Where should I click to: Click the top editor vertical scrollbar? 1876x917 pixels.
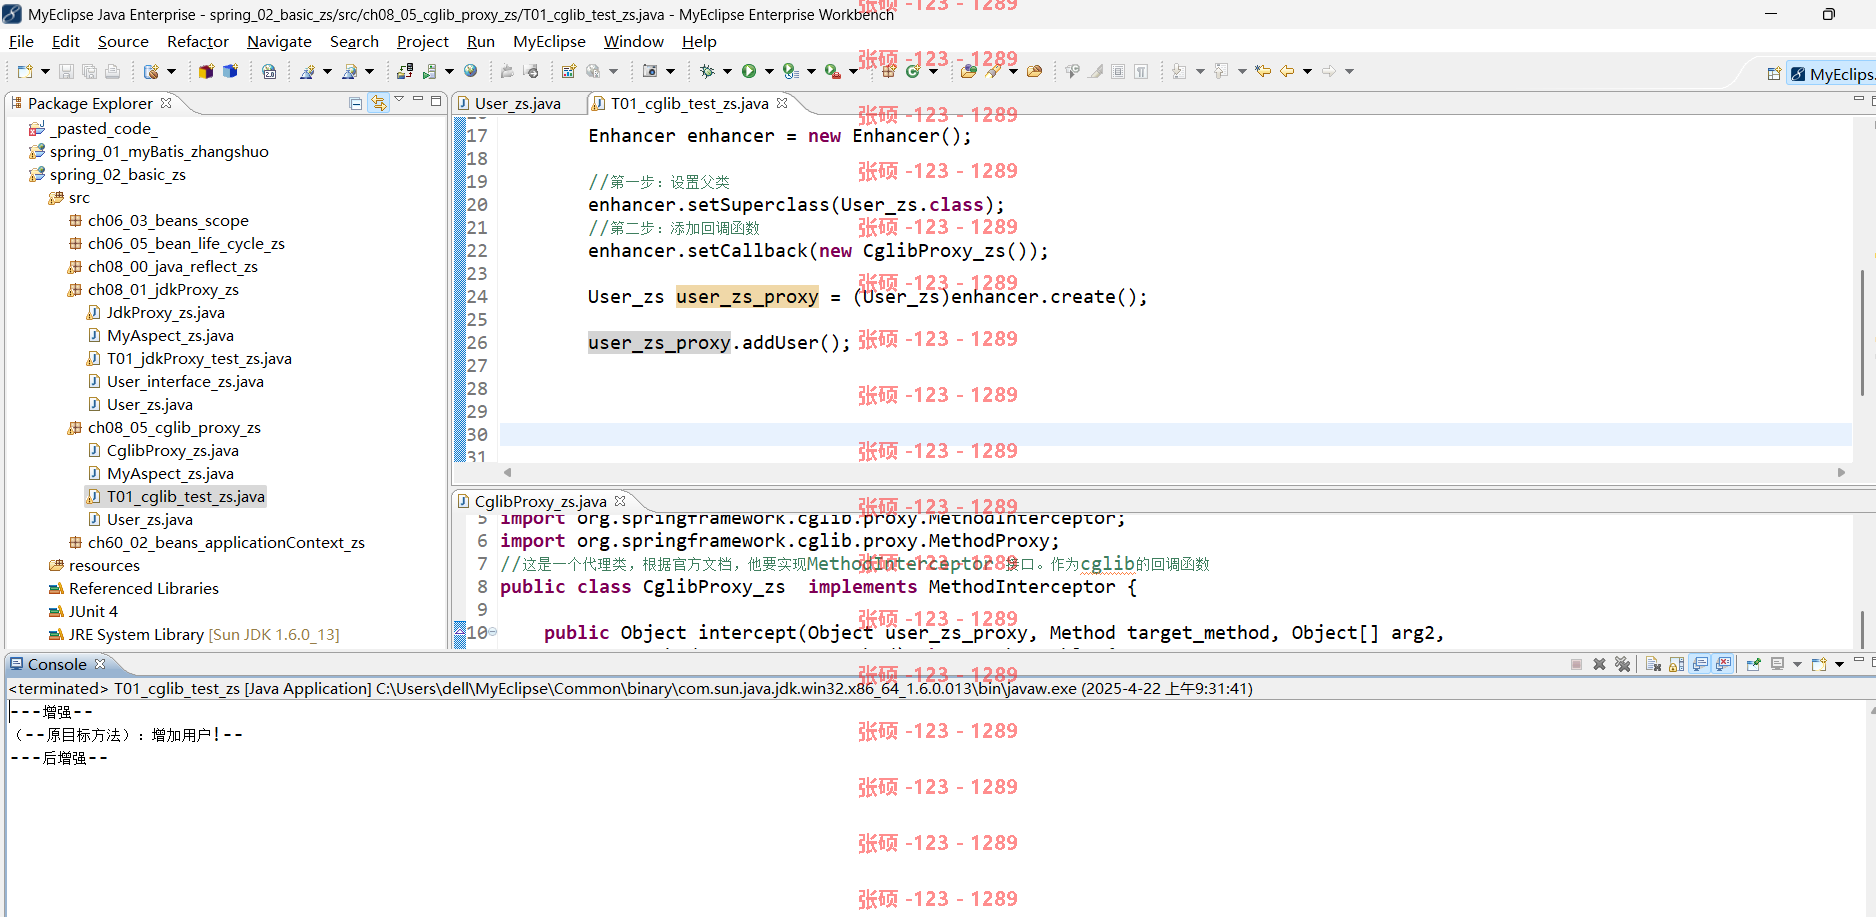[1862, 332]
